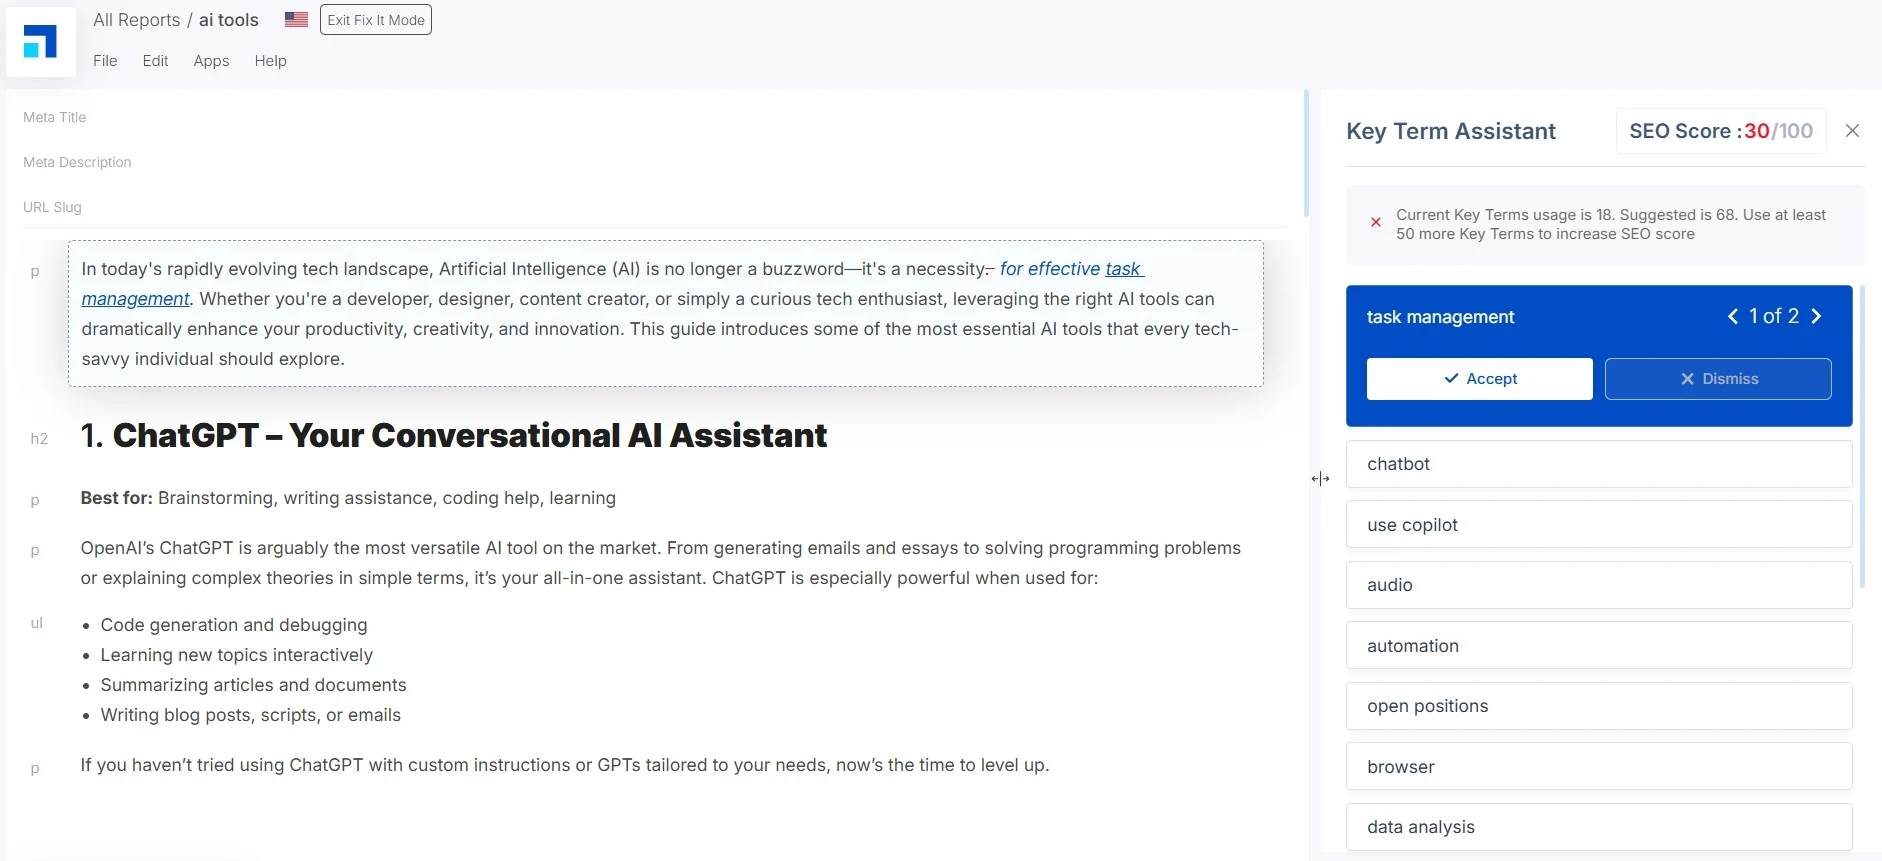Click the Meta Description field
Screen dimensions: 1882x861
pyautogui.click(x=654, y=162)
